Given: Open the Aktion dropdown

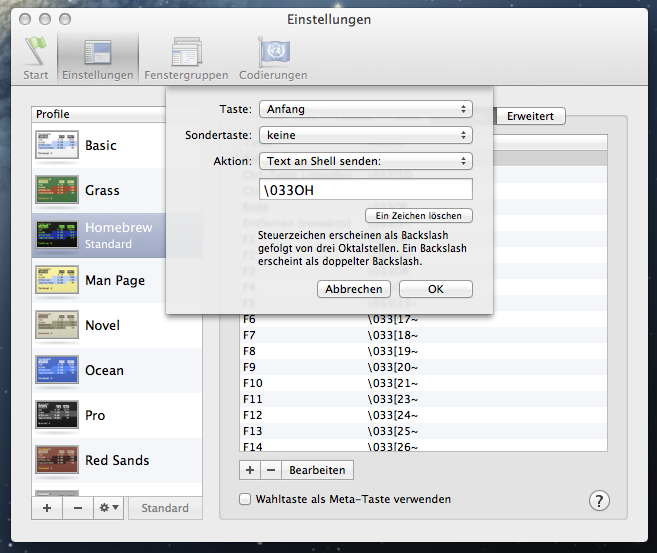Looking at the screenshot, I should [x=366, y=161].
